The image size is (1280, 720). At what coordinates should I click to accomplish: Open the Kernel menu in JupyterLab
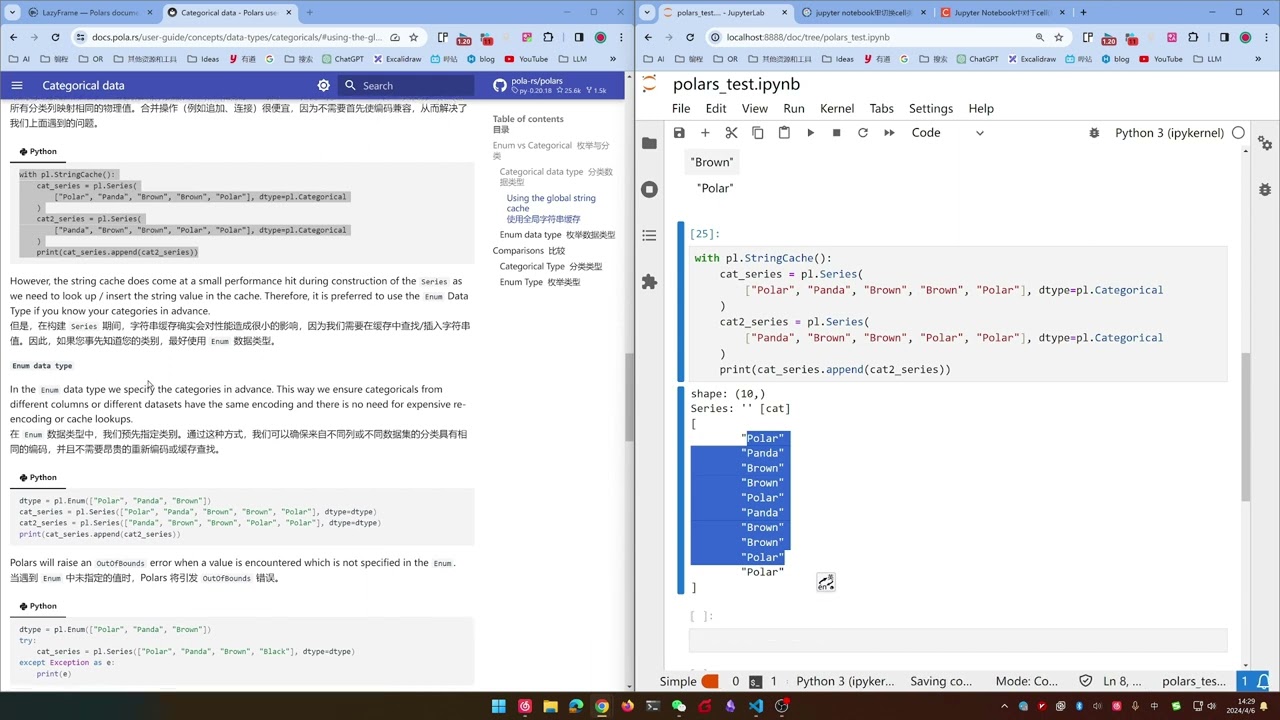click(837, 108)
